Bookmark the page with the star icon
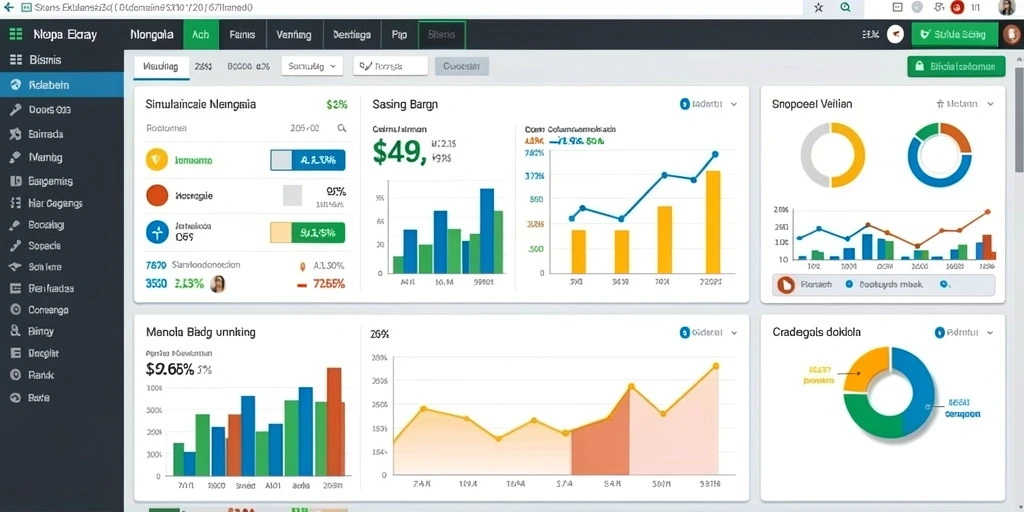Viewport: 1024px width, 512px height. [819, 8]
